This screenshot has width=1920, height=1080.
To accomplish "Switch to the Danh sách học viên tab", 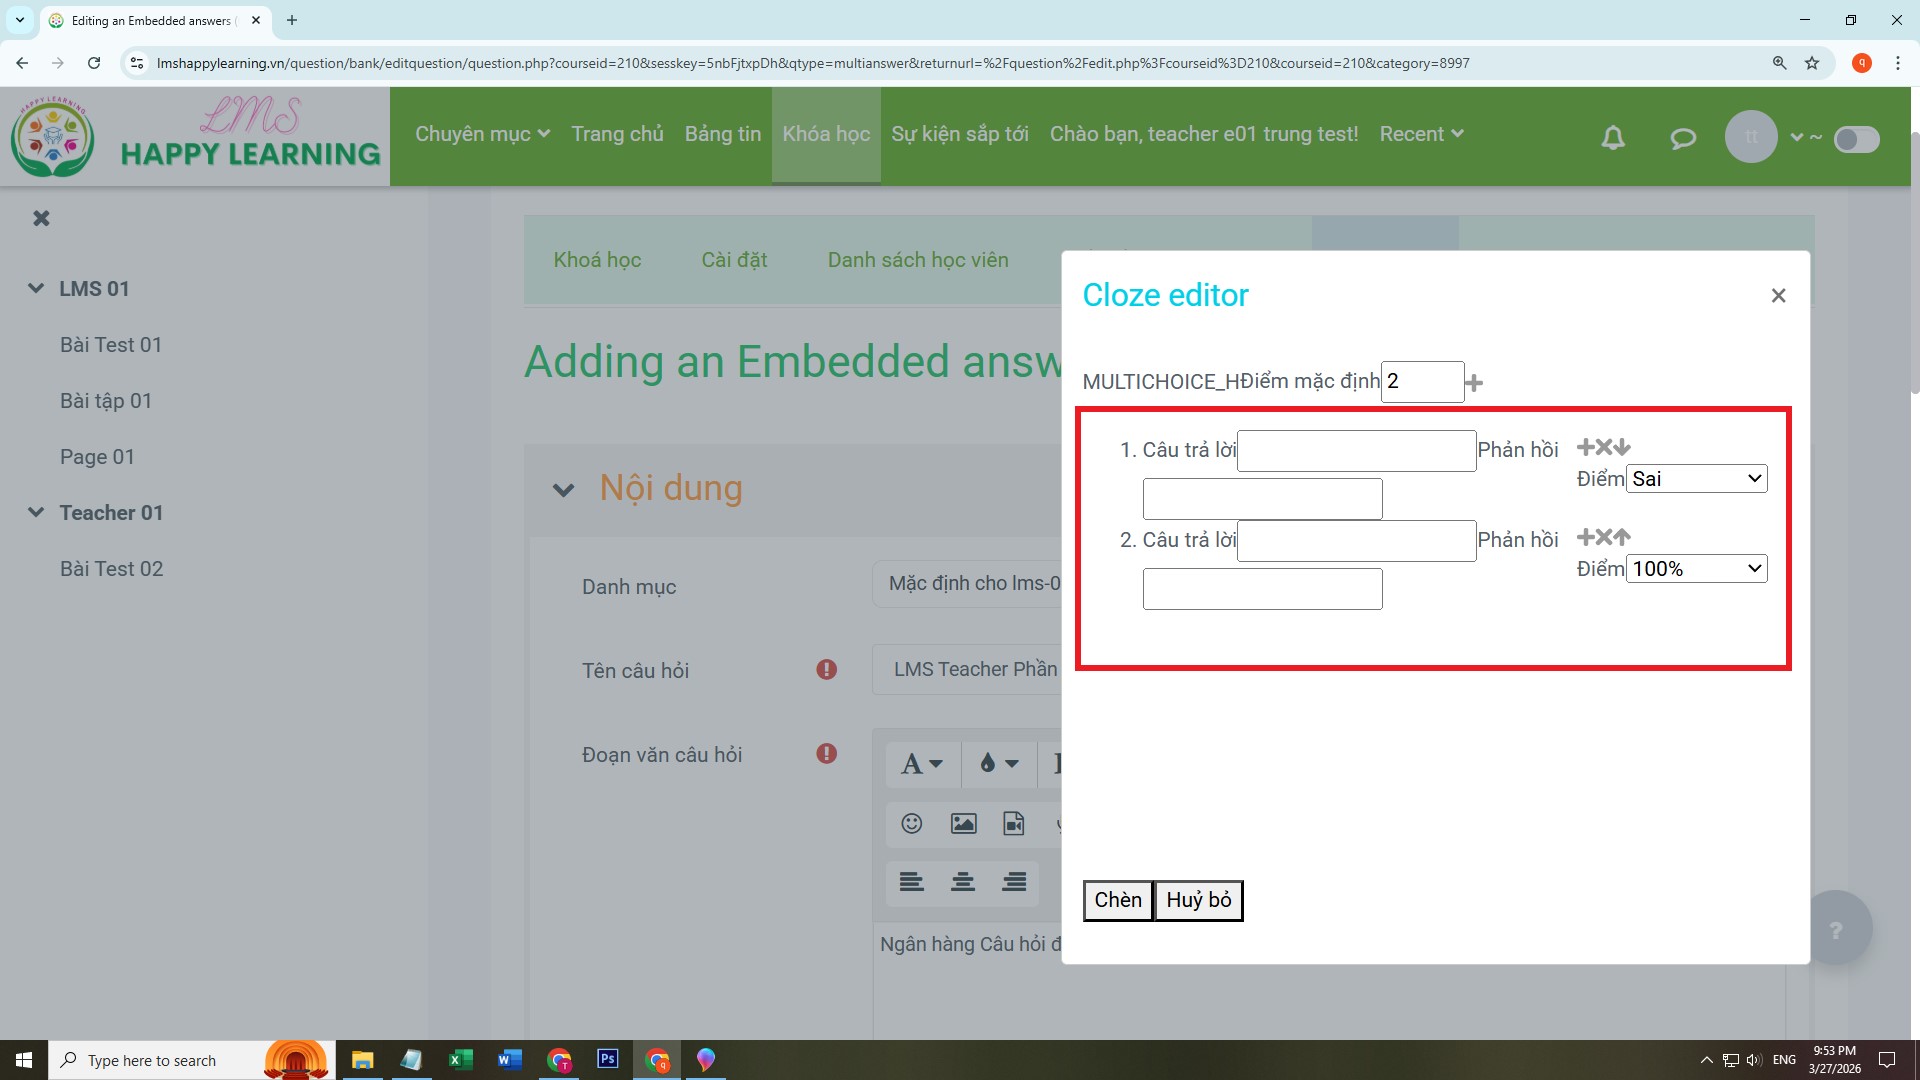I will [x=918, y=260].
